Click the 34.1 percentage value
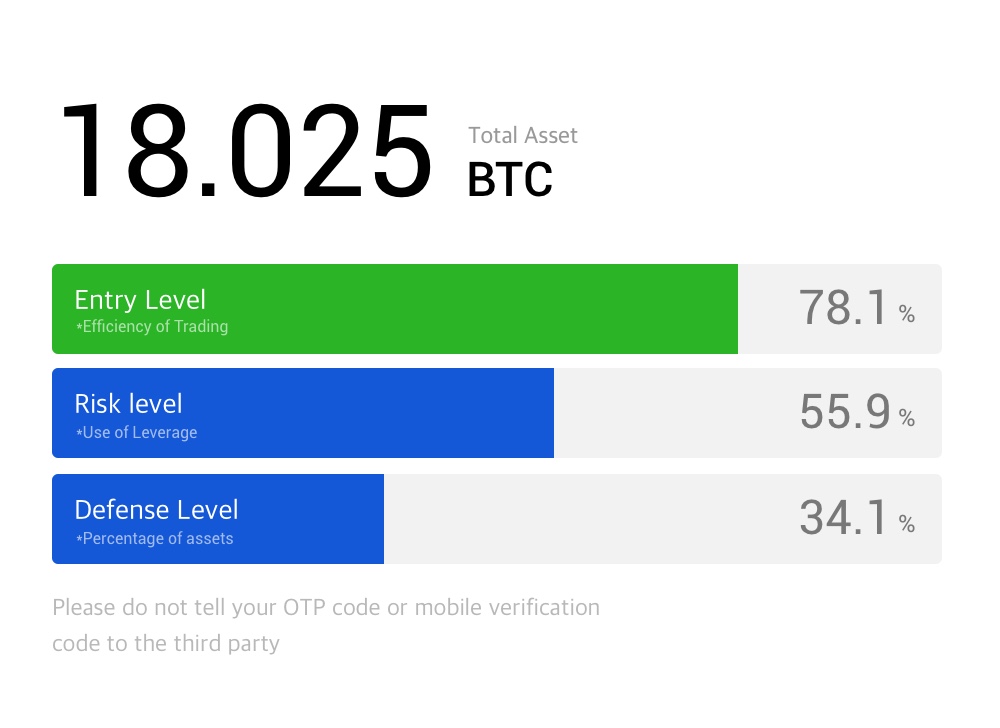1000x728 pixels. (x=843, y=518)
